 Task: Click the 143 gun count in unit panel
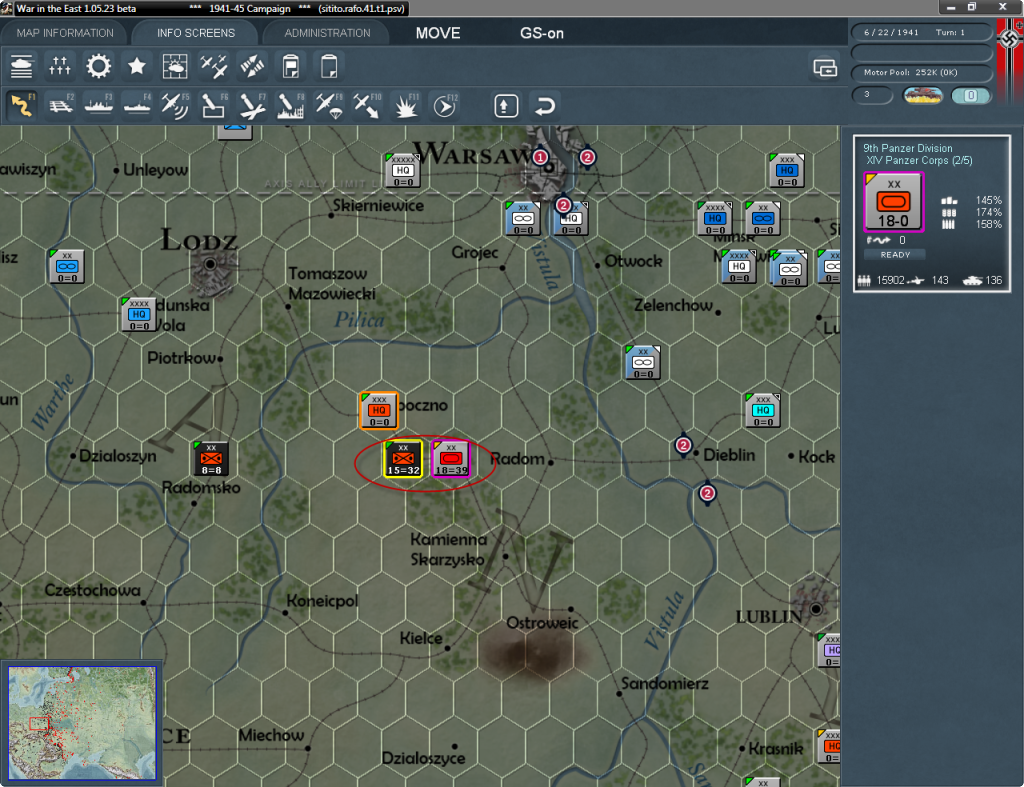[940, 280]
